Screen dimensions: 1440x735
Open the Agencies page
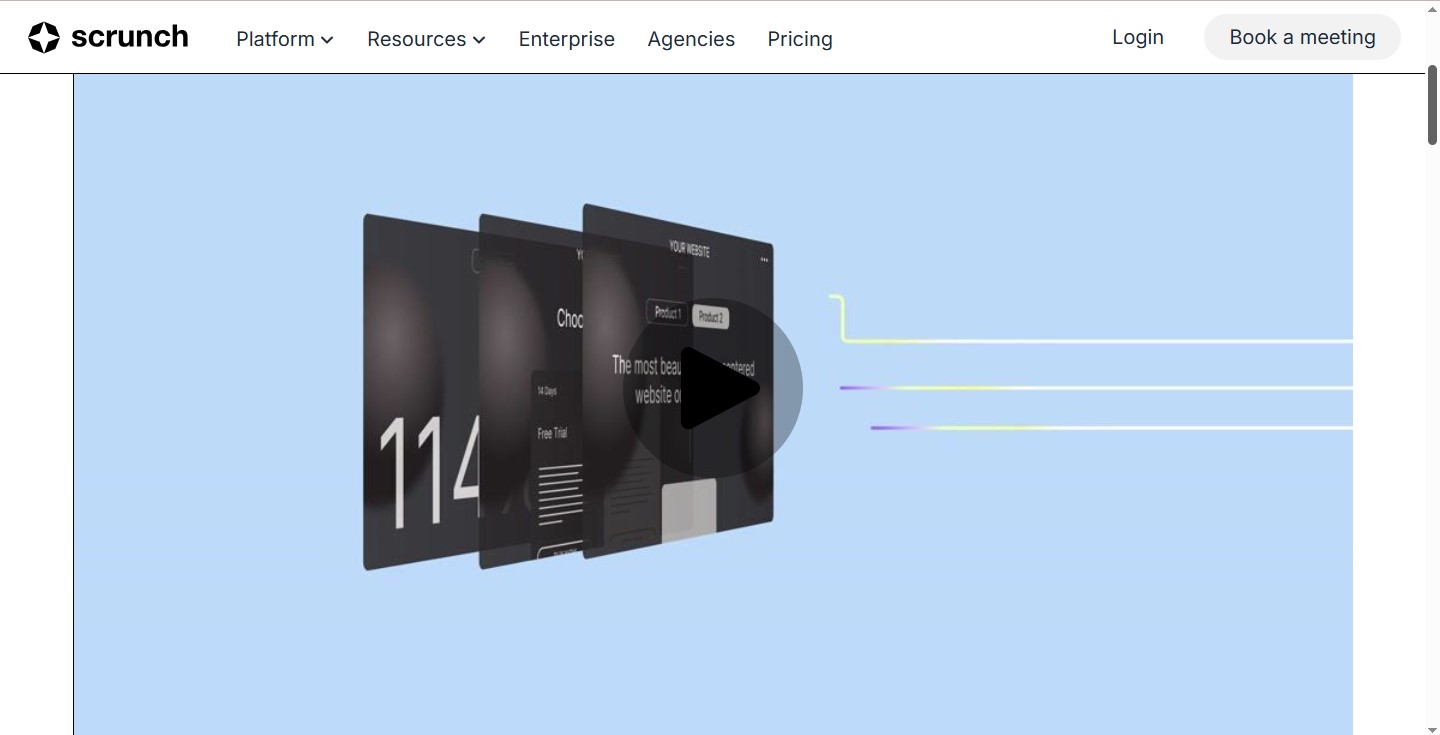tap(691, 39)
